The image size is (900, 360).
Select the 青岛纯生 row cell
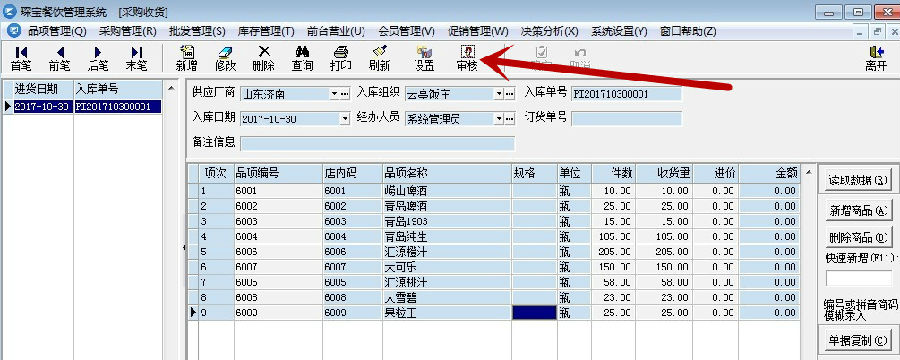pos(447,237)
